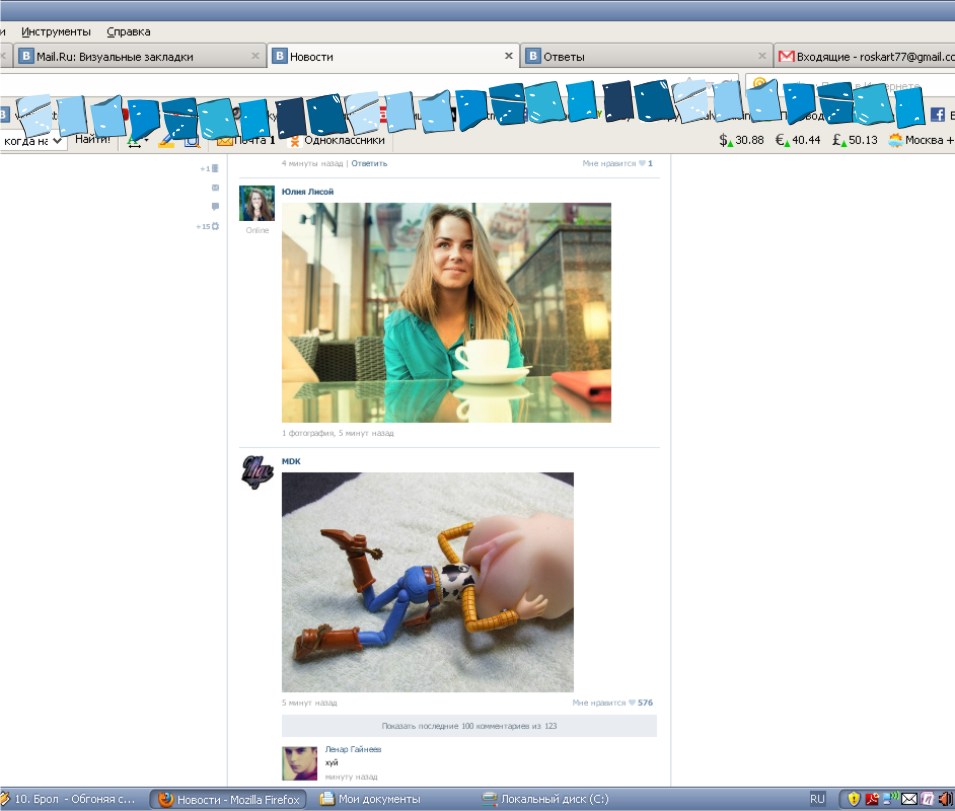Click the Gmail icon on the Входящие tab

pyautogui.click(x=786, y=56)
